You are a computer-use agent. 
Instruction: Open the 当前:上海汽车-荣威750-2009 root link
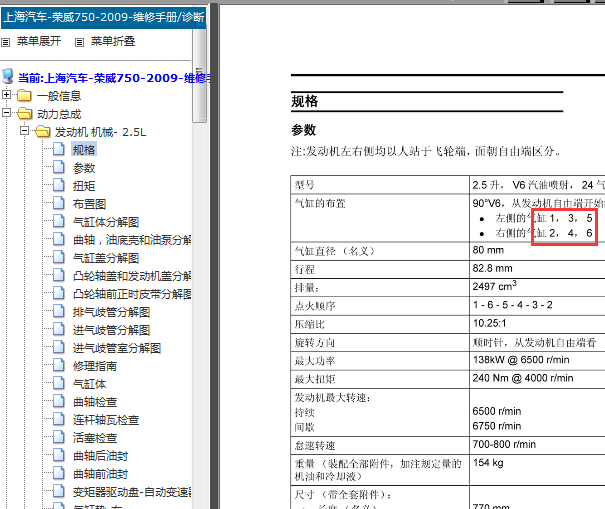coord(114,78)
